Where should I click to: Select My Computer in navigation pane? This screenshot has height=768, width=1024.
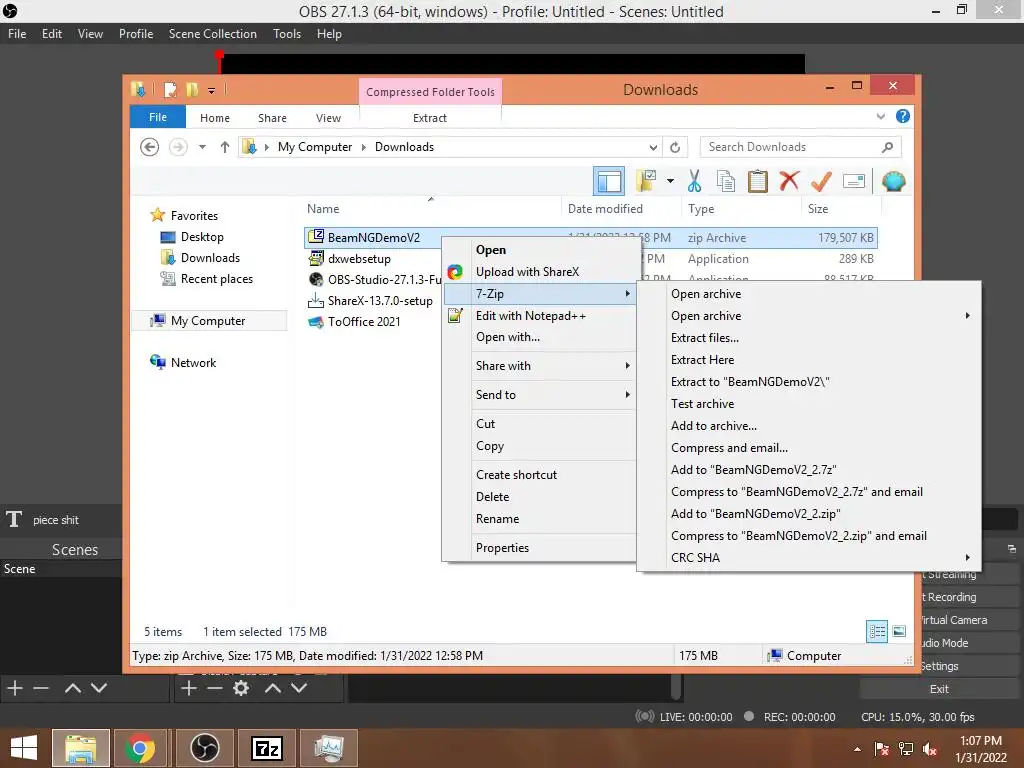tap(208, 321)
